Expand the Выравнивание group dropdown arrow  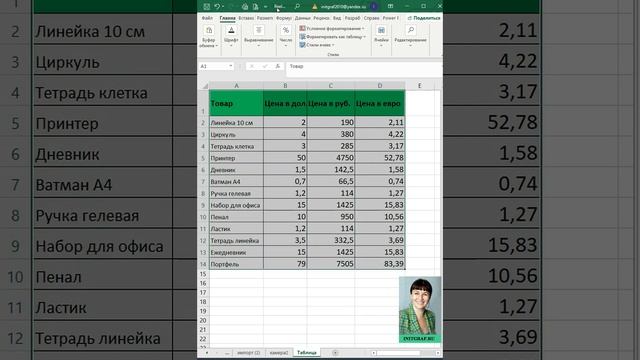(259, 46)
